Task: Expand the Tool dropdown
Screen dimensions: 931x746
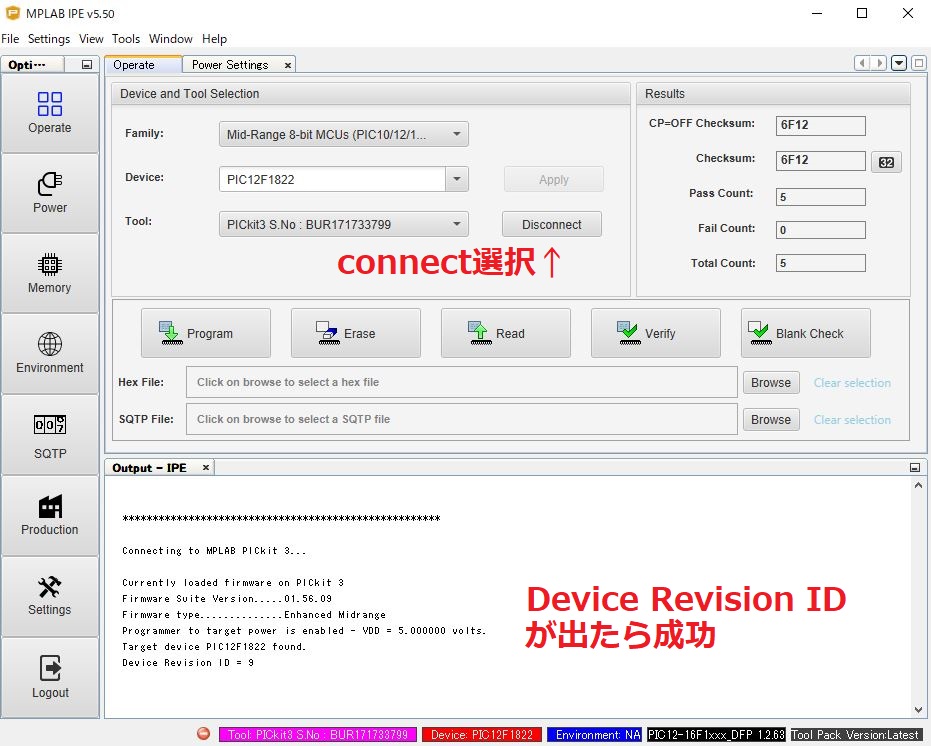Action: (344, 225)
